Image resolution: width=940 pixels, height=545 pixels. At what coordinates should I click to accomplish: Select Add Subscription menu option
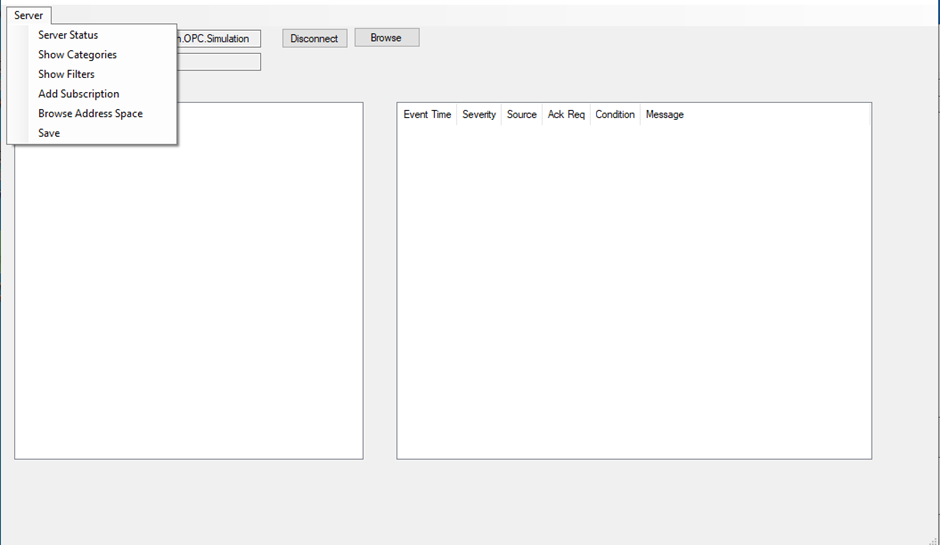78,94
